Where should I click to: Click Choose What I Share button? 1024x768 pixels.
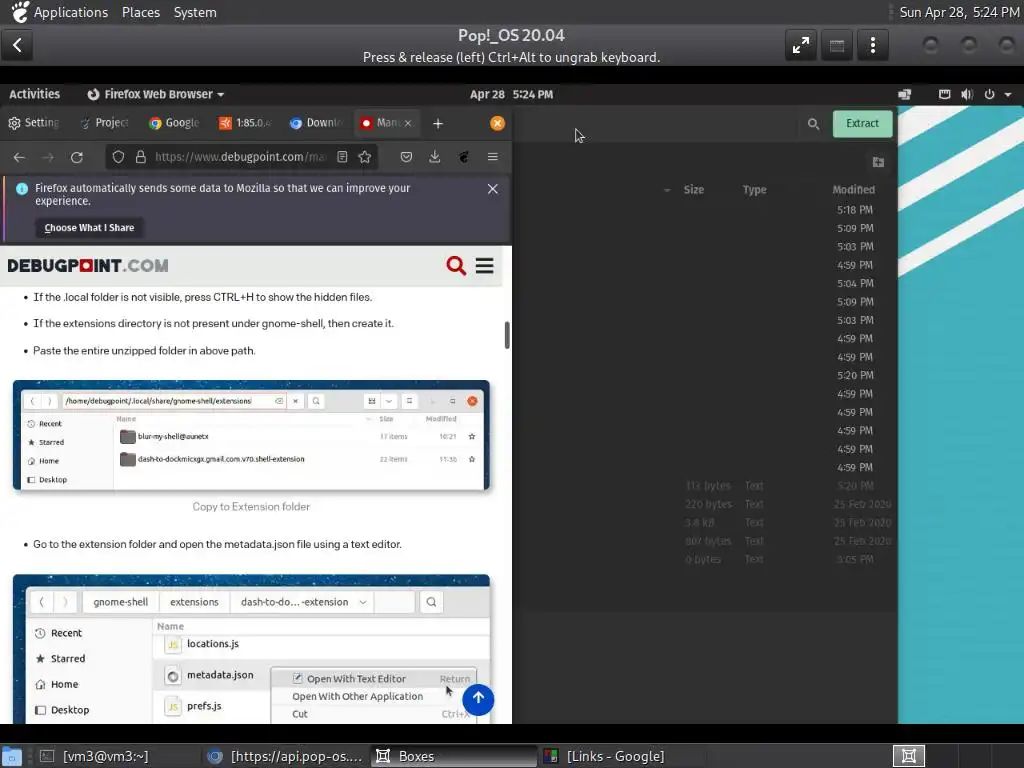(x=89, y=228)
